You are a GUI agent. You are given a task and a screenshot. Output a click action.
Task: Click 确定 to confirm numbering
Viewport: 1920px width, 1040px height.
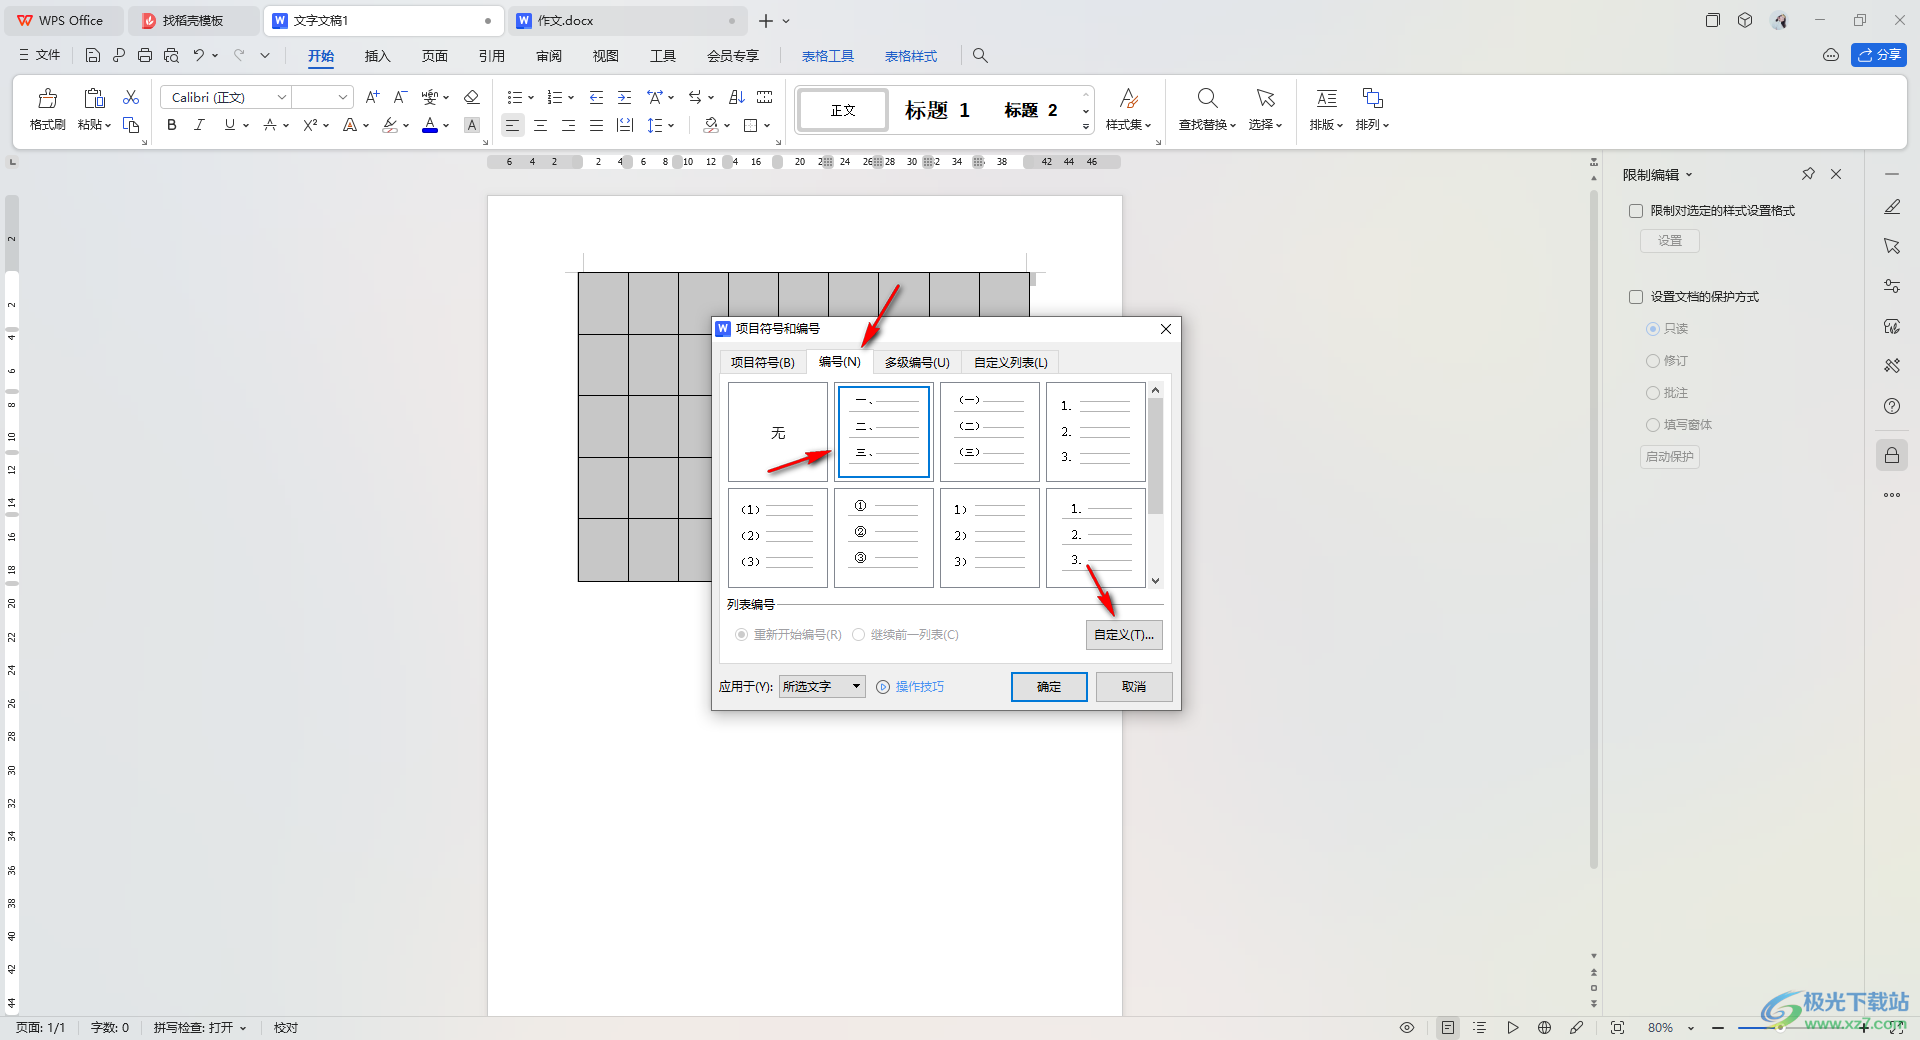coord(1049,687)
